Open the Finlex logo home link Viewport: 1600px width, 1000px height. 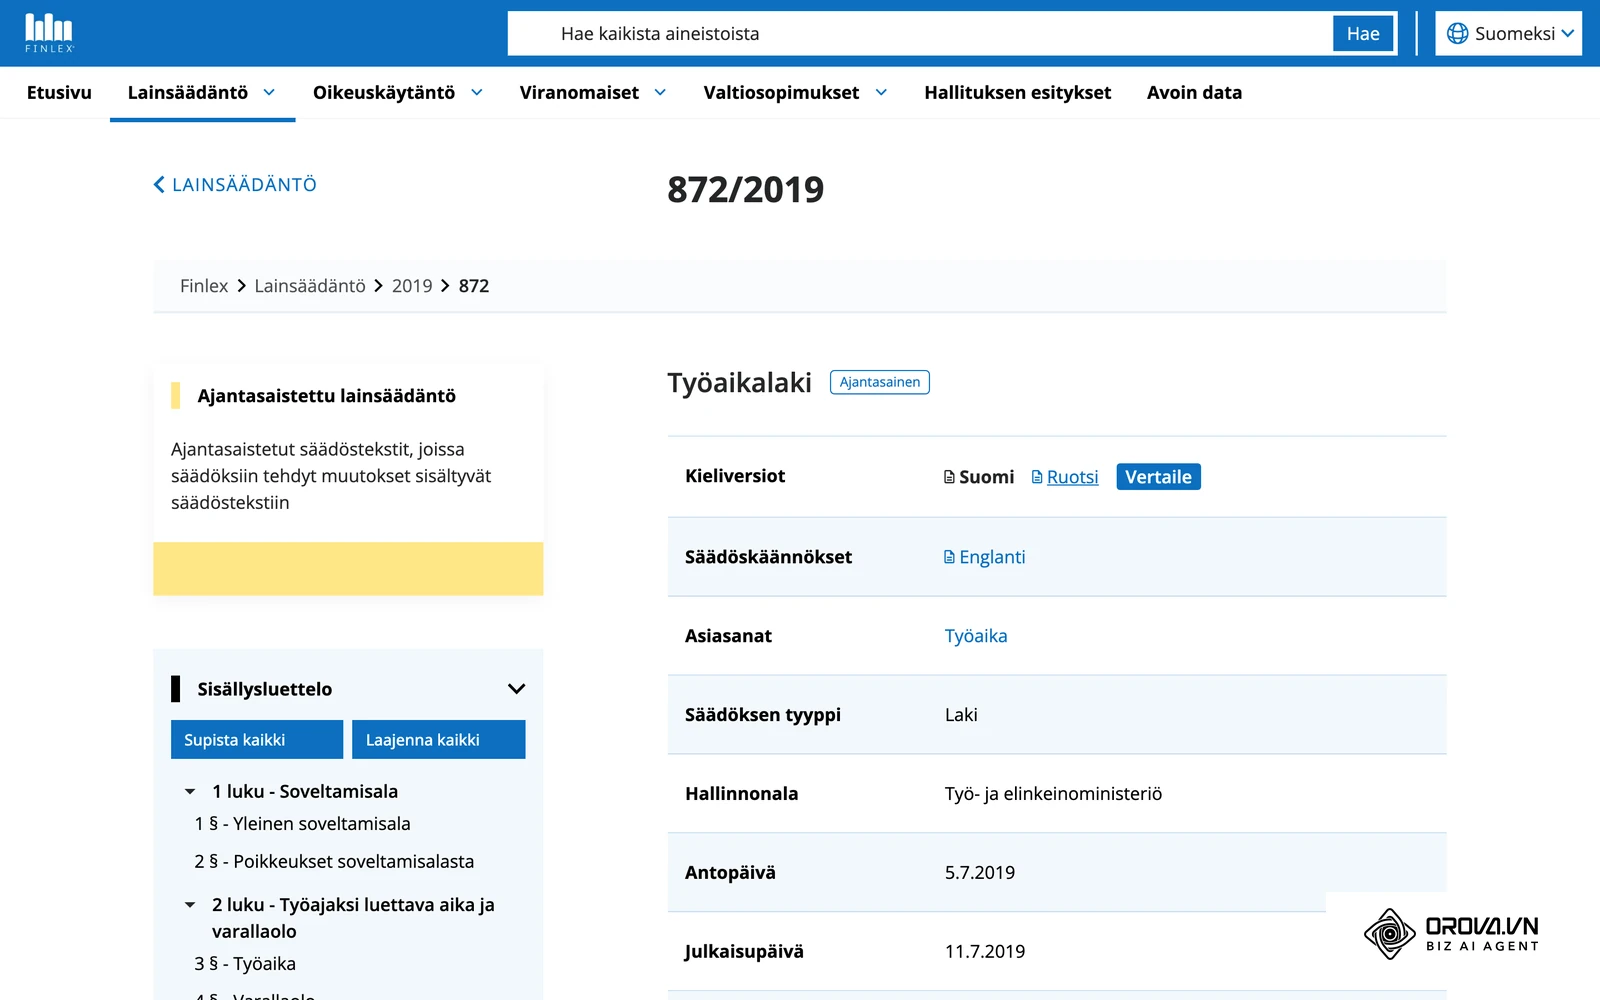coord(49,33)
